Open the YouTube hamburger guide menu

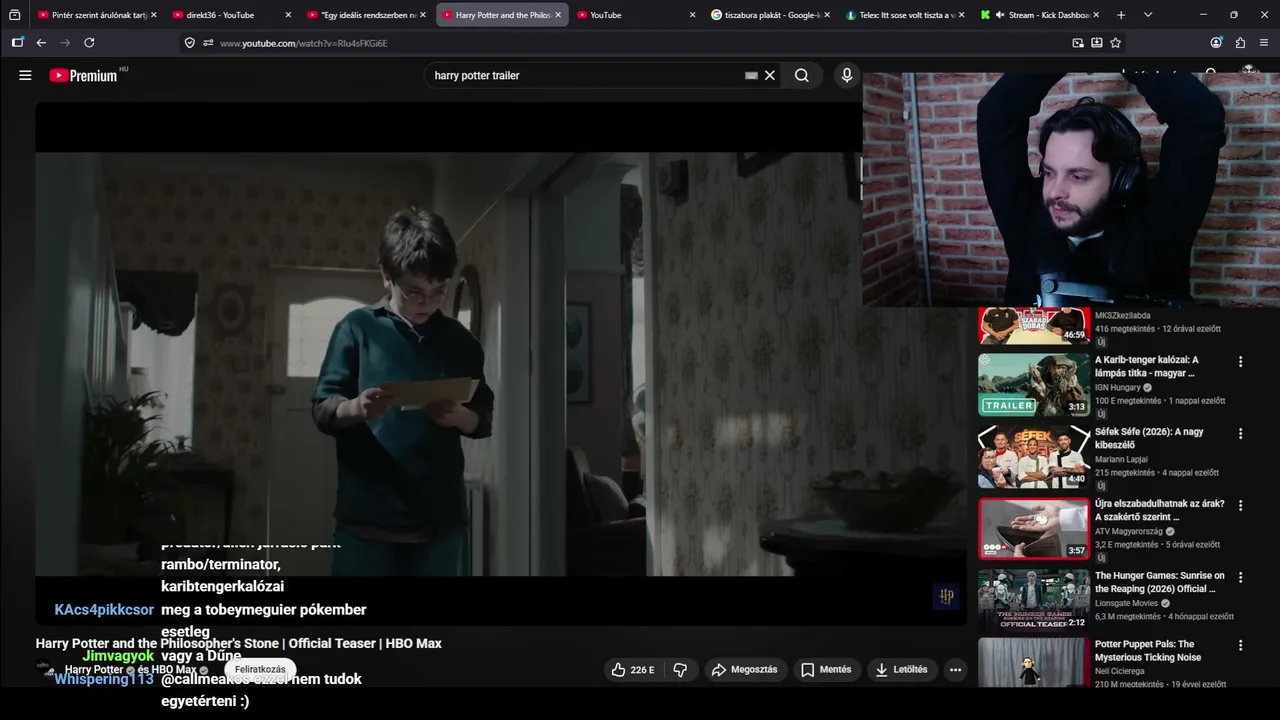click(x=25, y=75)
